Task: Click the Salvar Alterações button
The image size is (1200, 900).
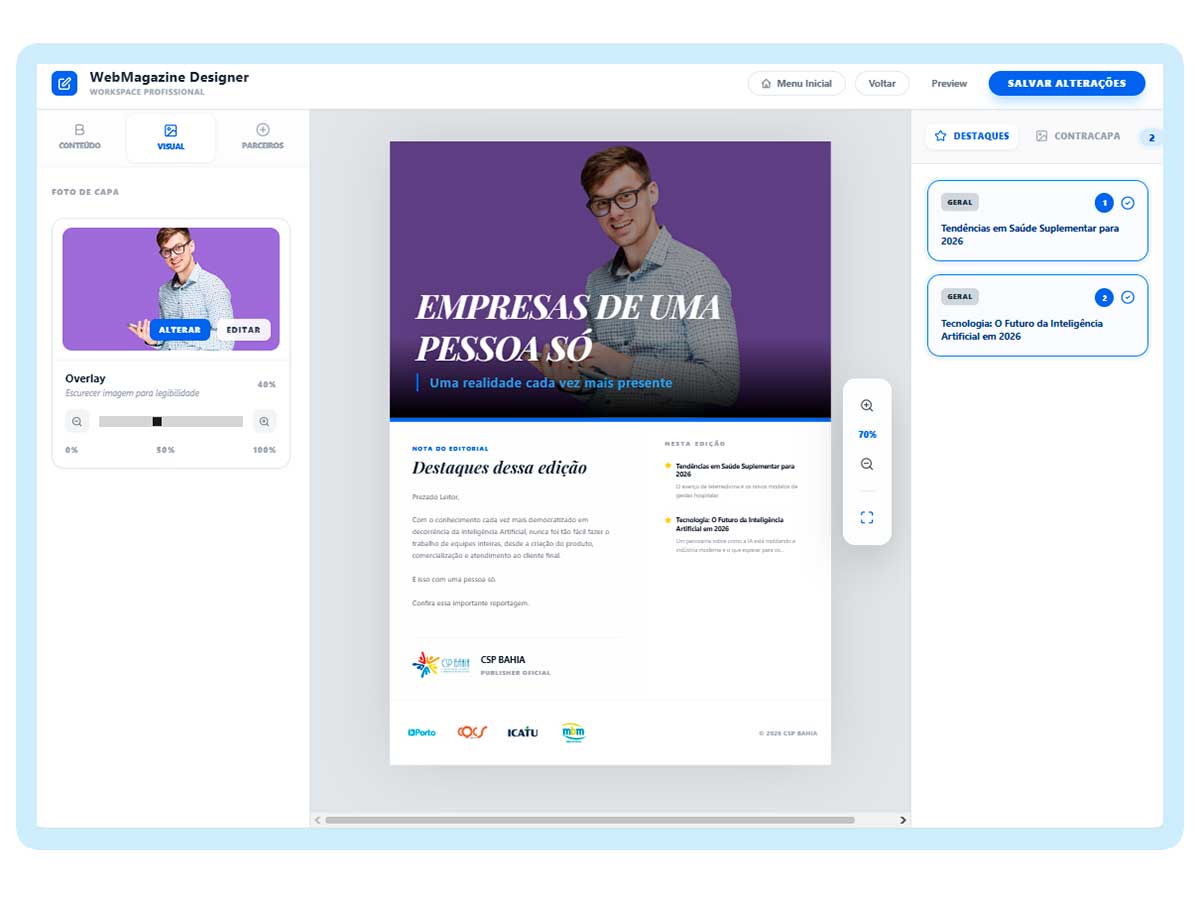Action: [x=1066, y=83]
